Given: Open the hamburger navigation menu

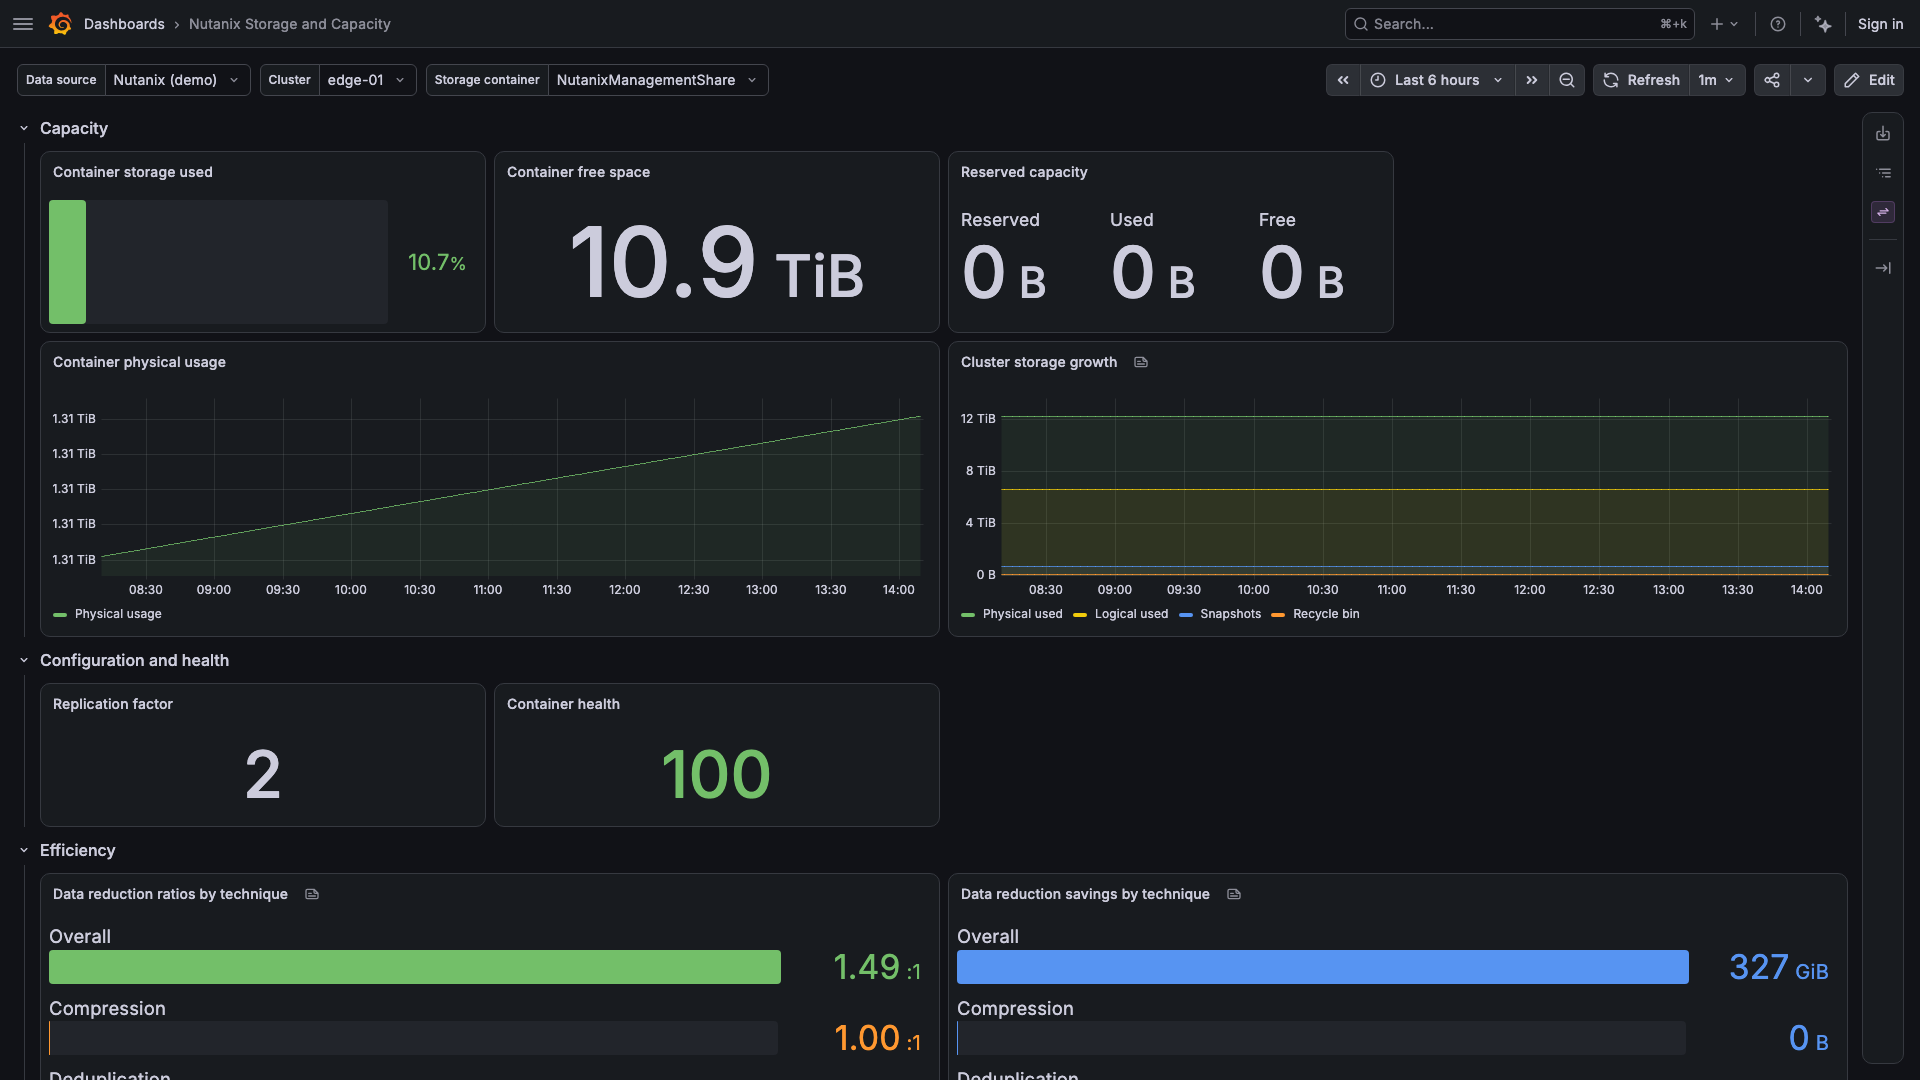Looking at the screenshot, I should [23, 24].
